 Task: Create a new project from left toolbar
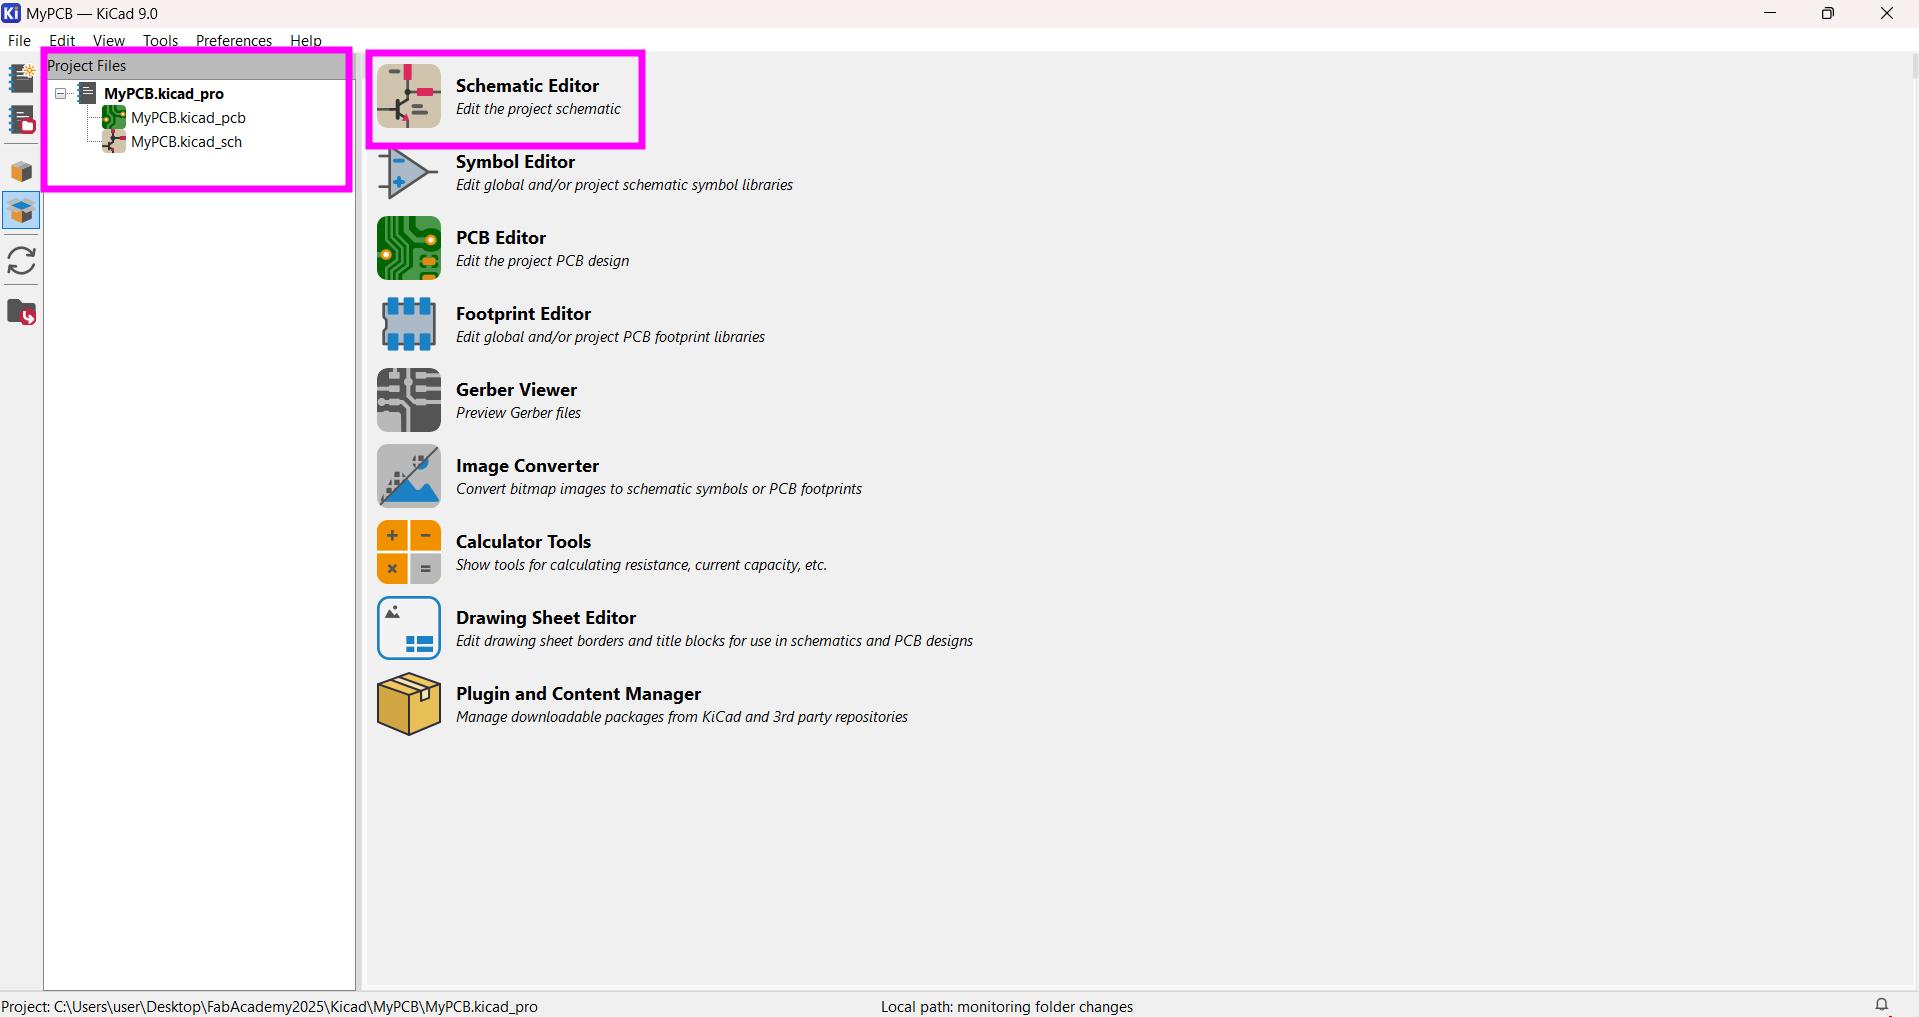pos(21,78)
